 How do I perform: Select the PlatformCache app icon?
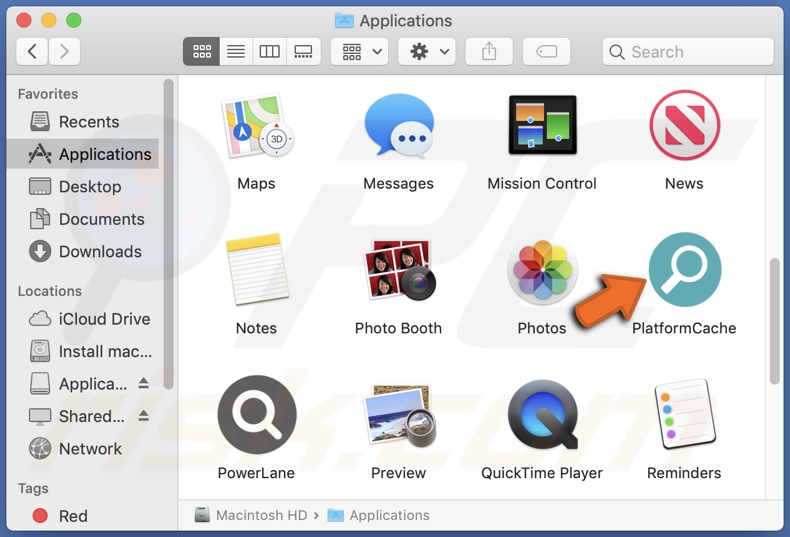tap(684, 270)
